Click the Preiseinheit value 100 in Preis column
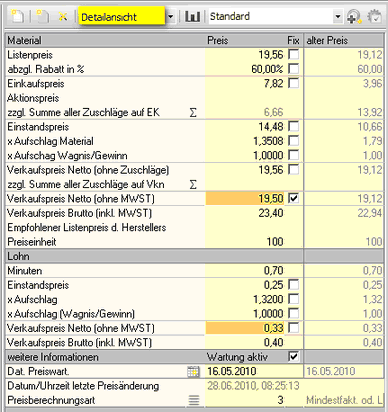This screenshot has width=388, height=412. [275, 241]
